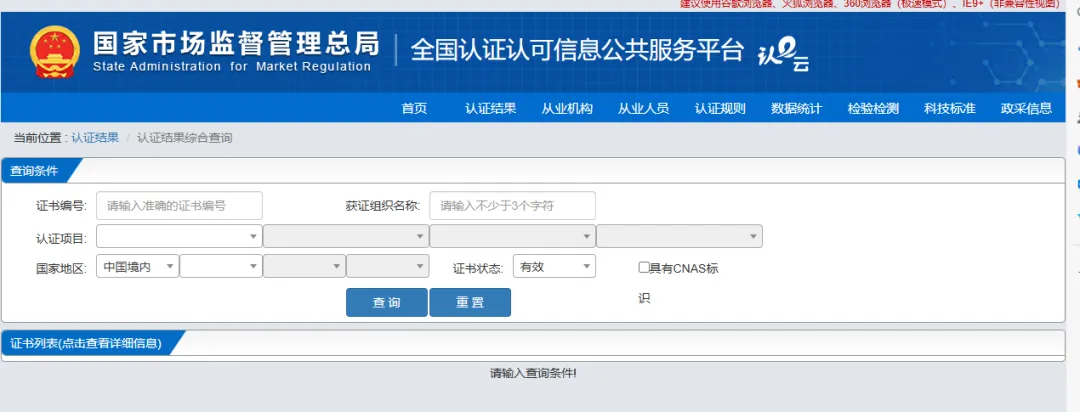This screenshot has width=1080, height=412.
Task: Expand the fourth 认证项目 dropdown
Action: point(679,236)
